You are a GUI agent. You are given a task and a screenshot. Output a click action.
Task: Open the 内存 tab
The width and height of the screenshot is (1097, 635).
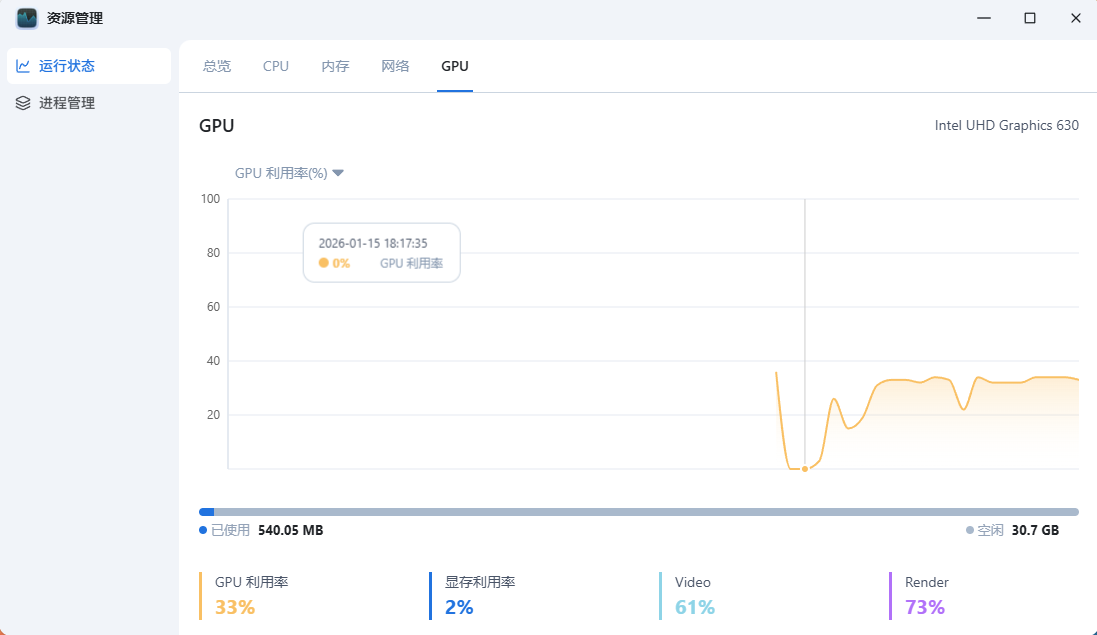pyautogui.click(x=335, y=66)
